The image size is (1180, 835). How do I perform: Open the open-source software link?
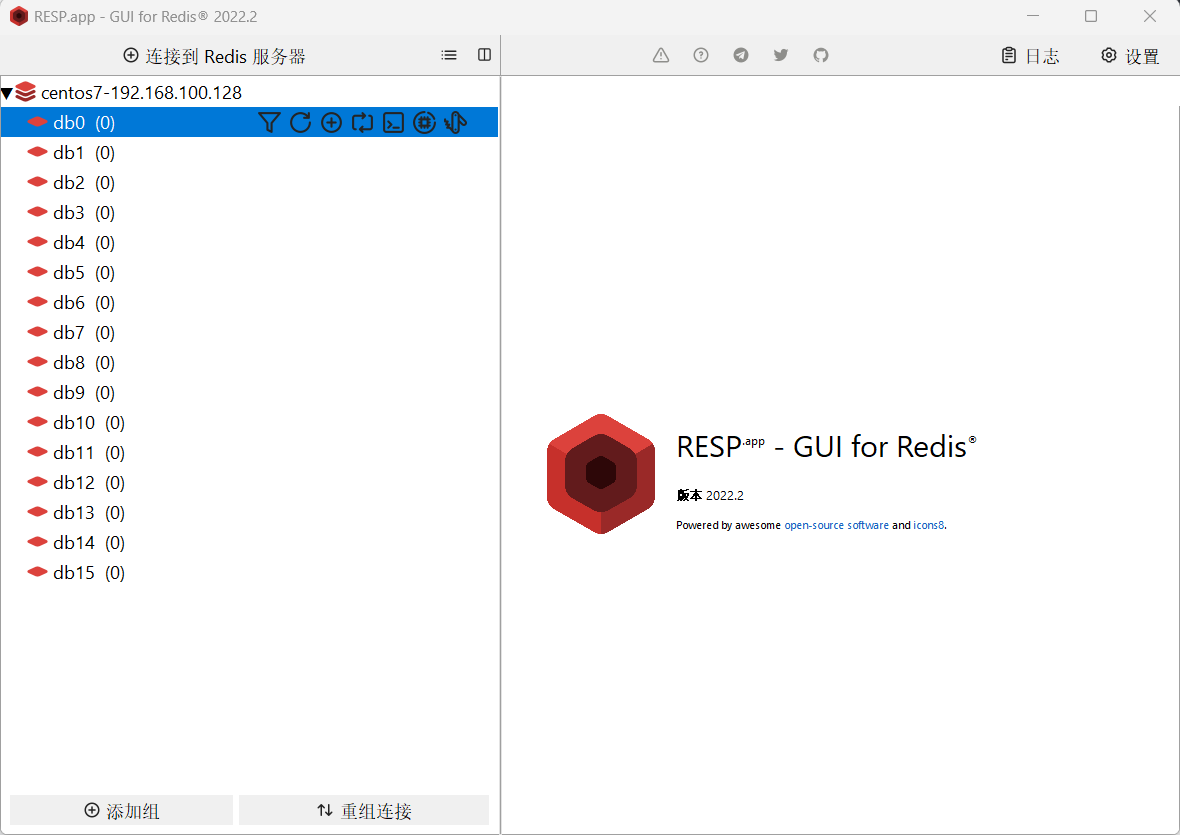coord(836,525)
